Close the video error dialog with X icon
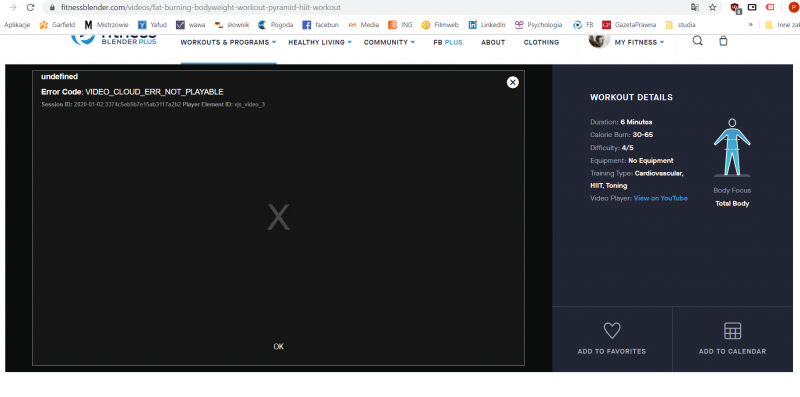The width and height of the screenshot is (800, 397). point(513,82)
